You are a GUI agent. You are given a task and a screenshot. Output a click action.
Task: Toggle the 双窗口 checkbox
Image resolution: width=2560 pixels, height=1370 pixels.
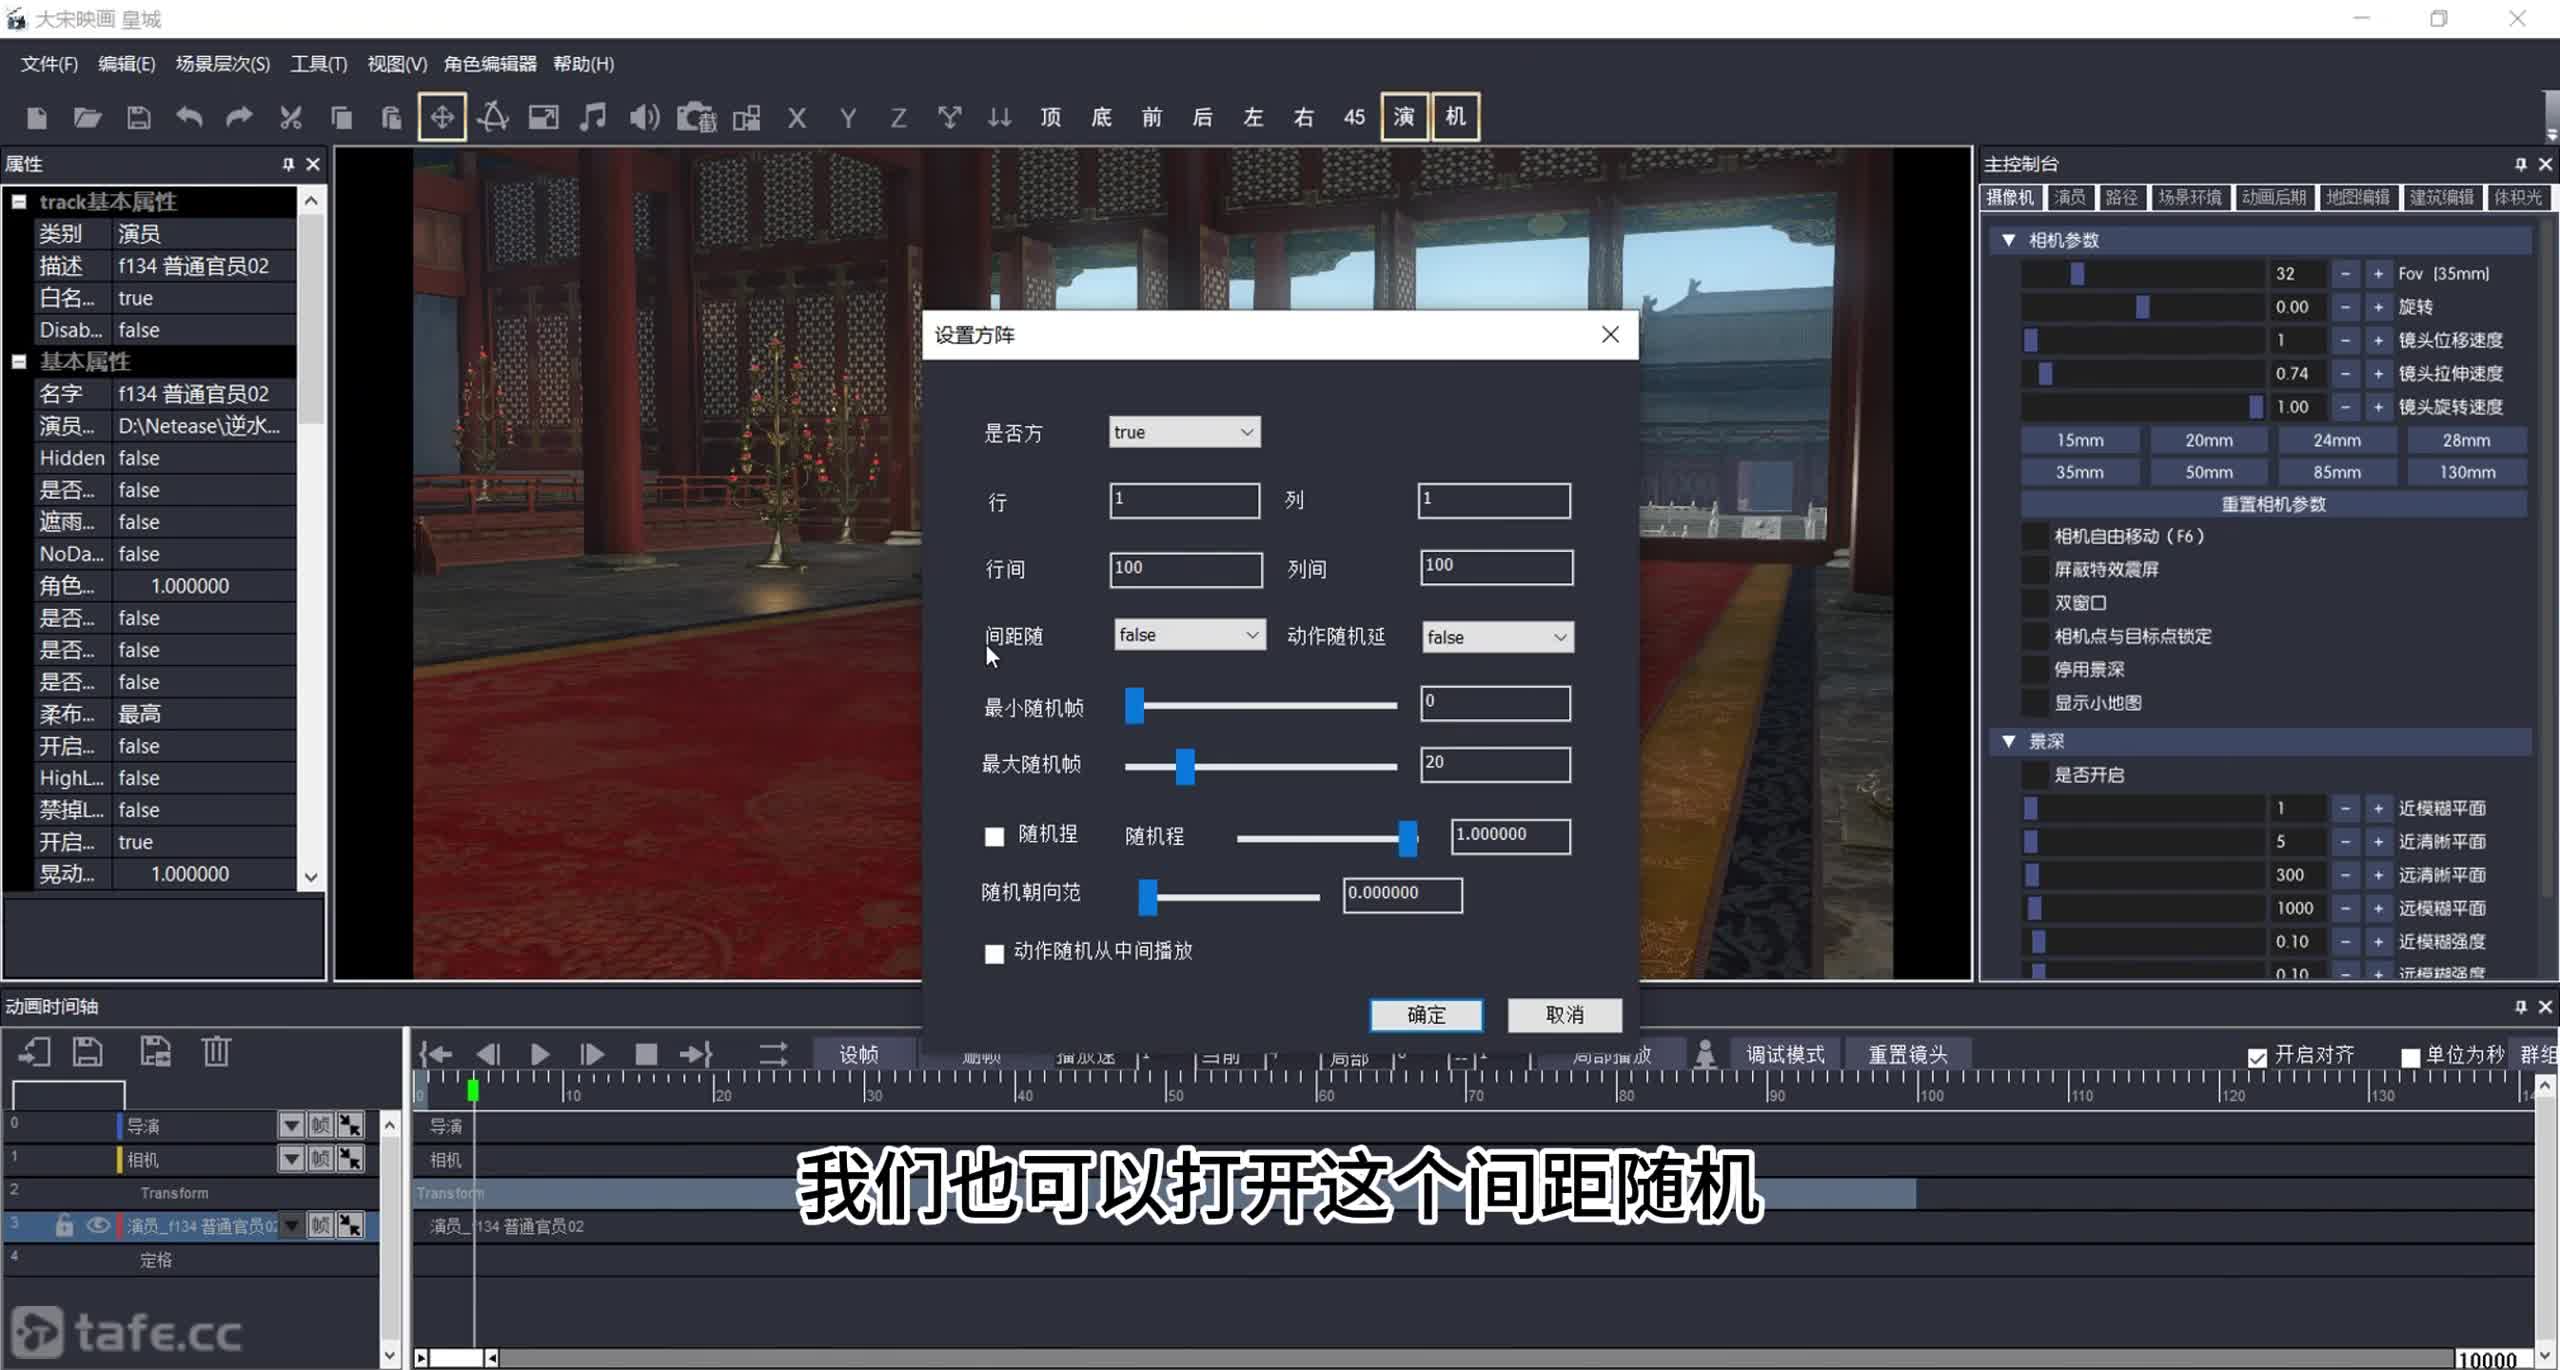(2034, 603)
